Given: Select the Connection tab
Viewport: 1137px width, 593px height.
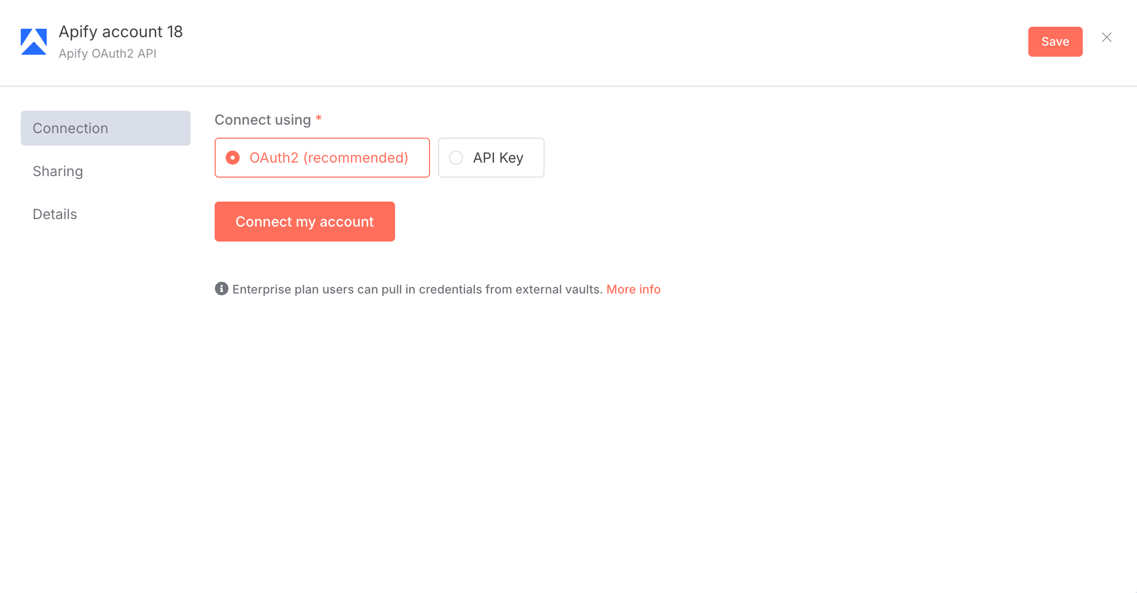Looking at the screenshot, I should [70, 128].
